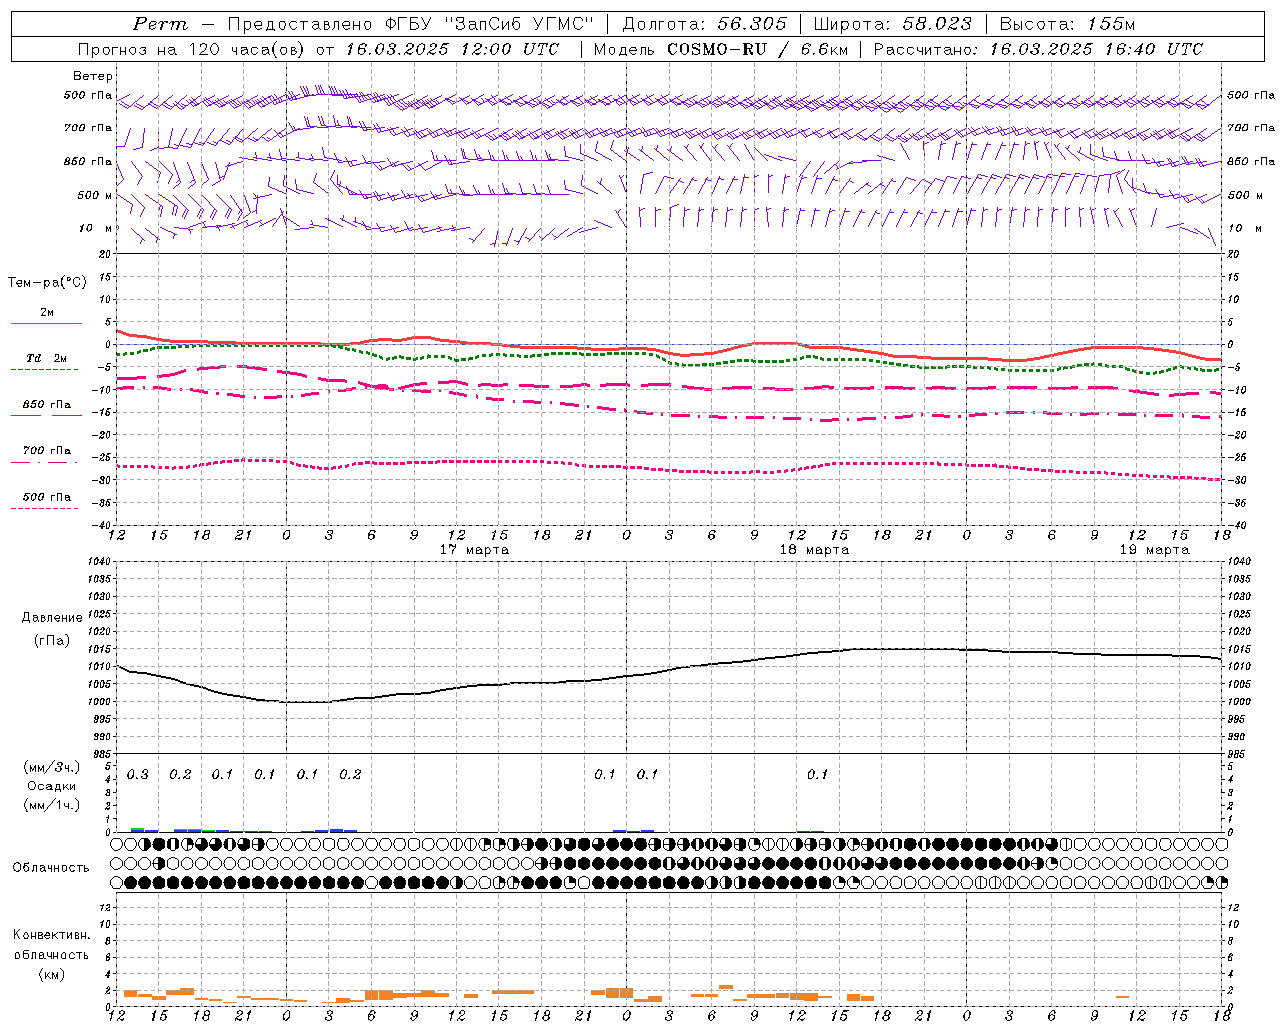Click the "Perm" station title
Image resolution: width=1280 pixels, height=1024 pixels.
point(160,24)
